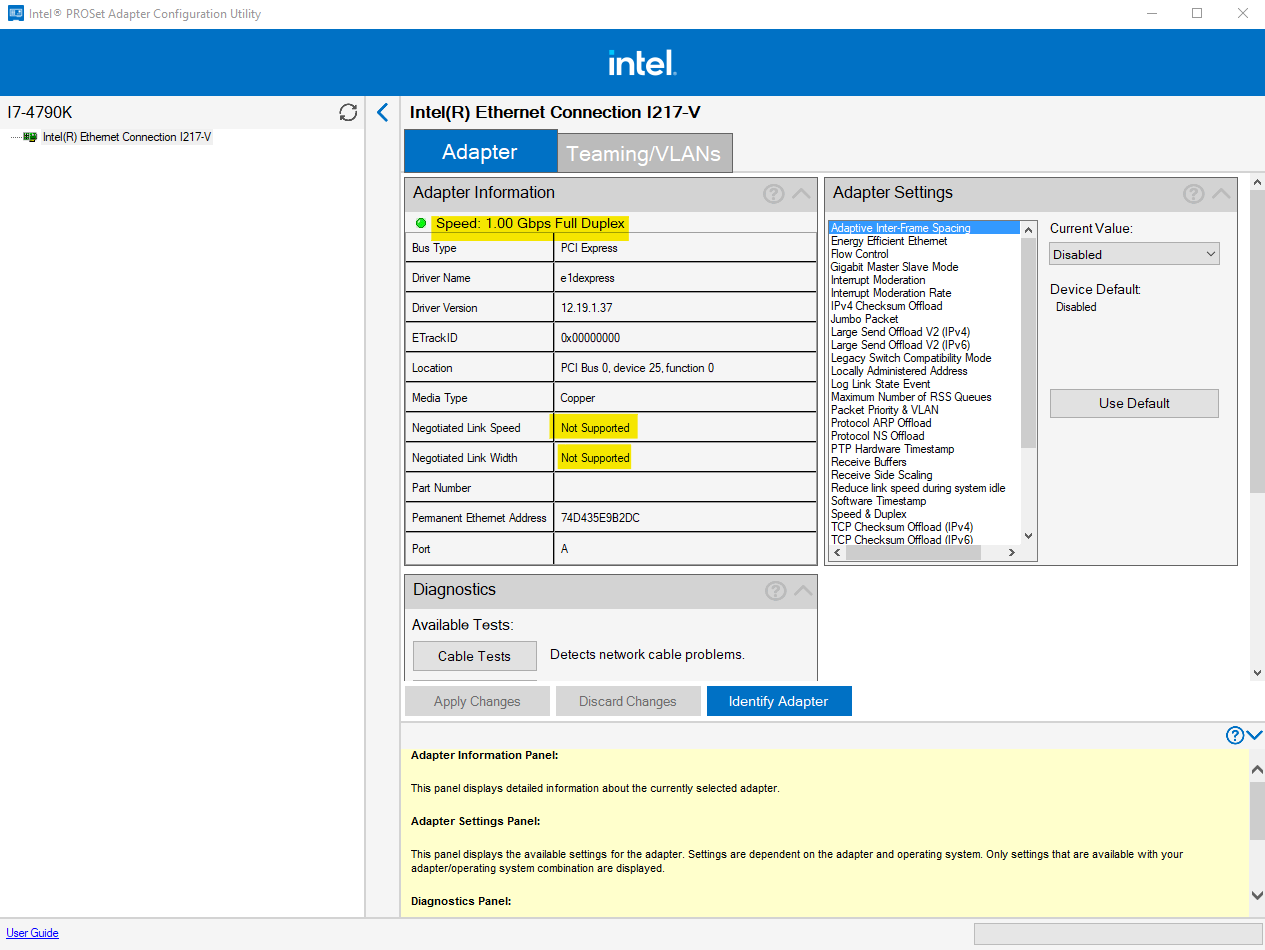Select the Jumbo Packet setting

coord(863,318)
